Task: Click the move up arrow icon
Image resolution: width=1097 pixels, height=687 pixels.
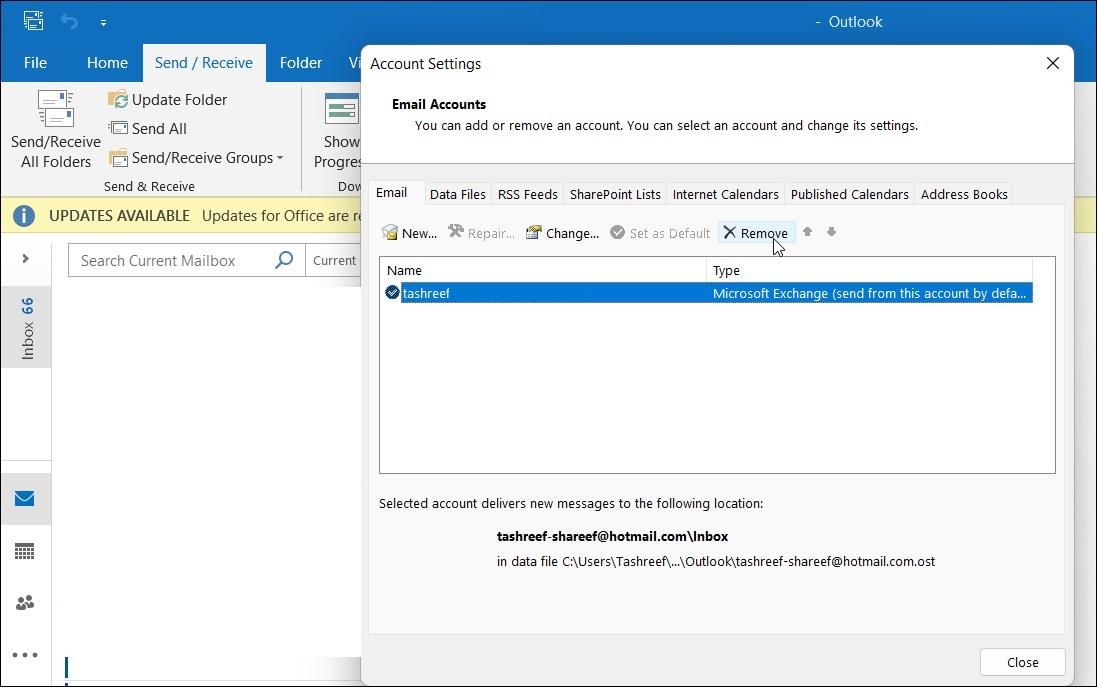Action: click(x=807, y=232)
